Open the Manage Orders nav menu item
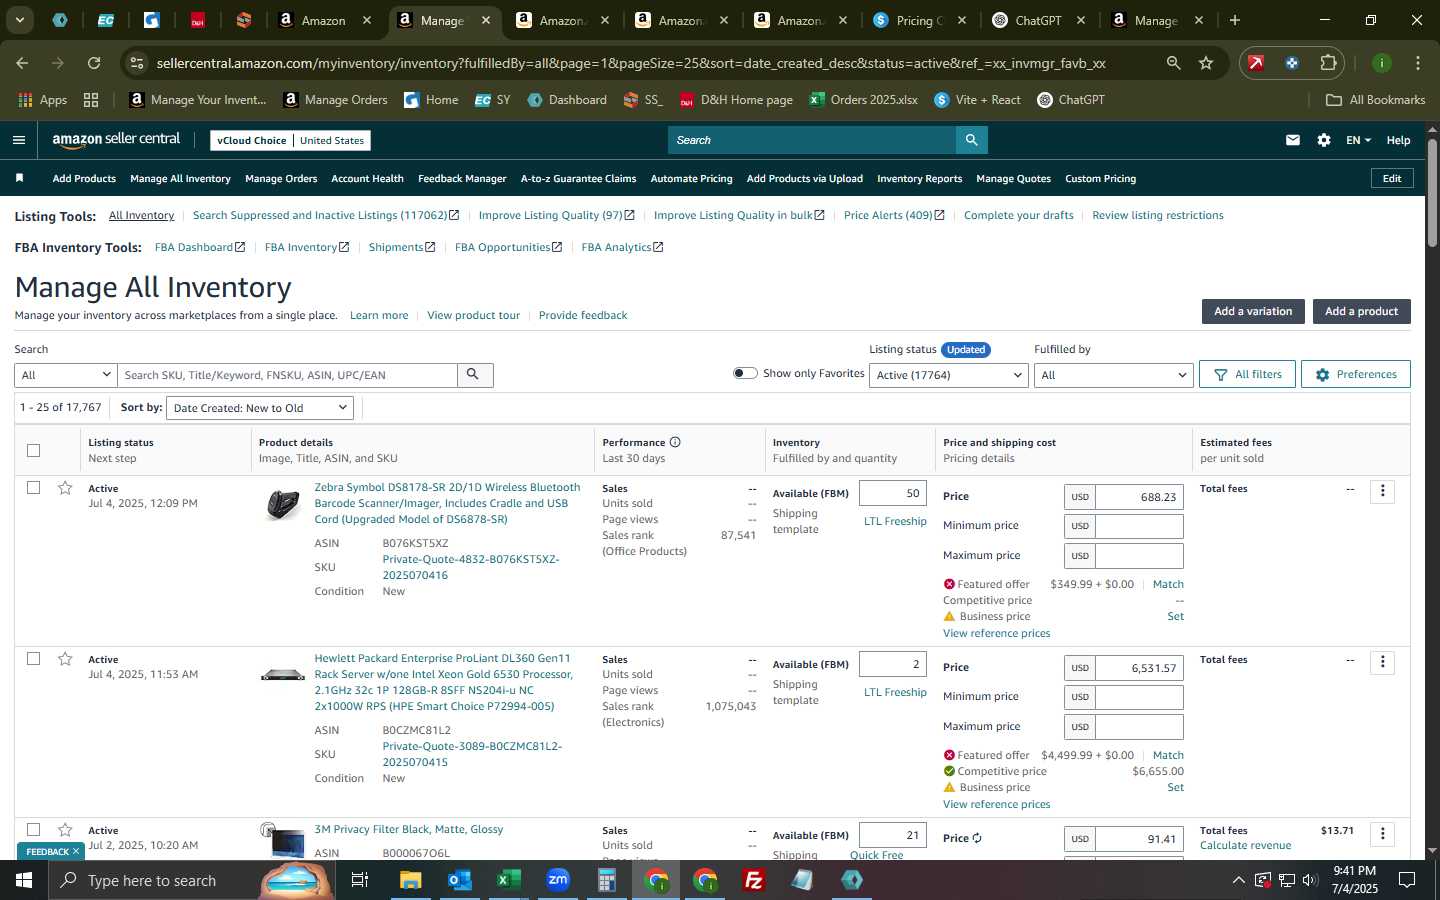The height and width of the screenshot is (900, 1440). coord(281,178)
